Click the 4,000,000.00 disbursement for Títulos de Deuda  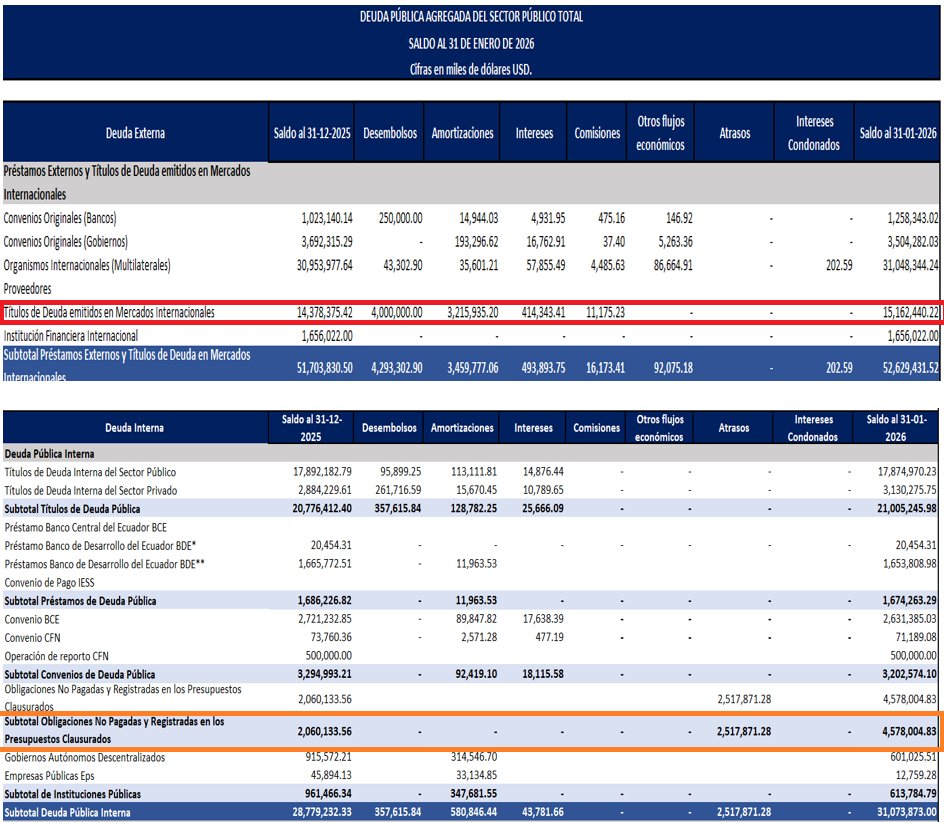pyautogui.click(x=397, y=312)
